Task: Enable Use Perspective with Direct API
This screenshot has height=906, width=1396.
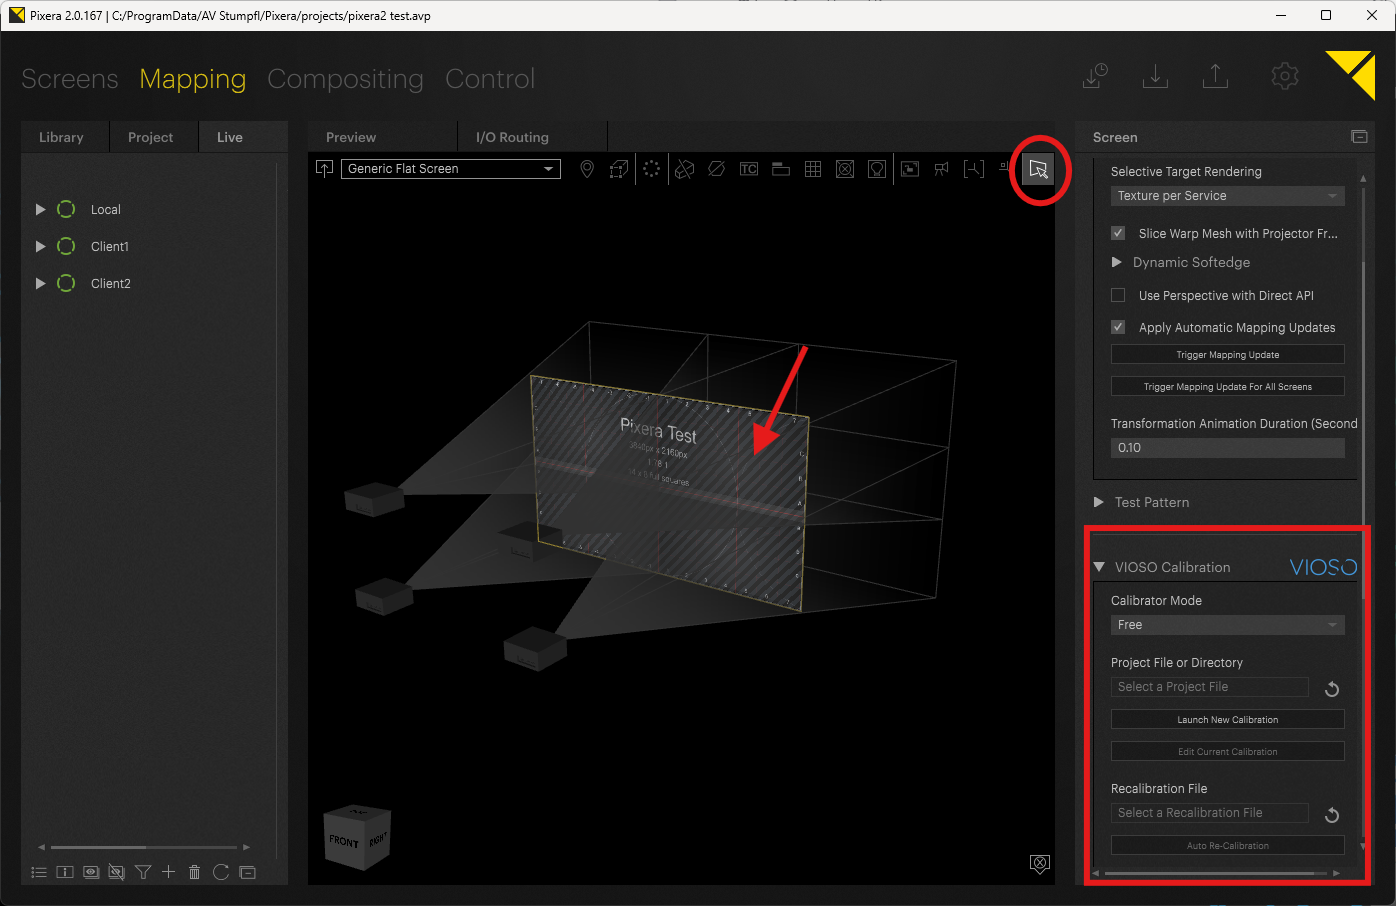Action: point(1118,295)
